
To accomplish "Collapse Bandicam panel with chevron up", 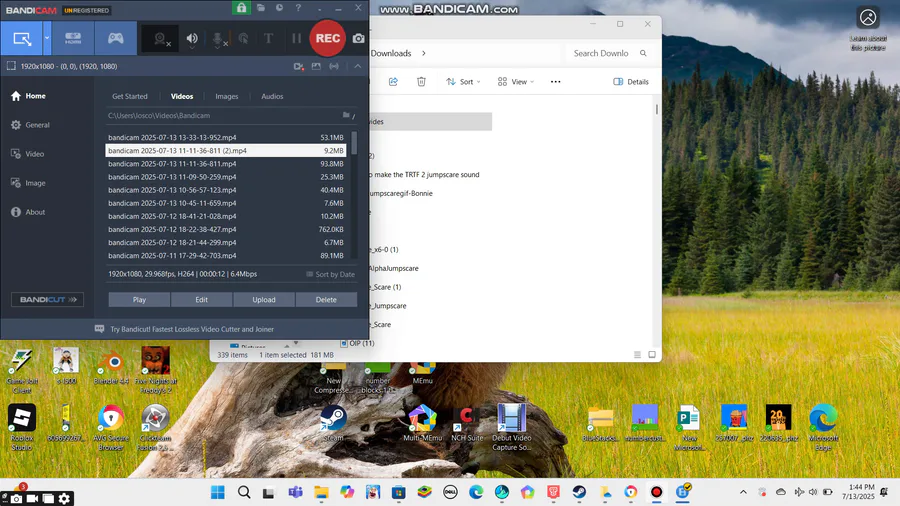I will [x=358, y=67].
